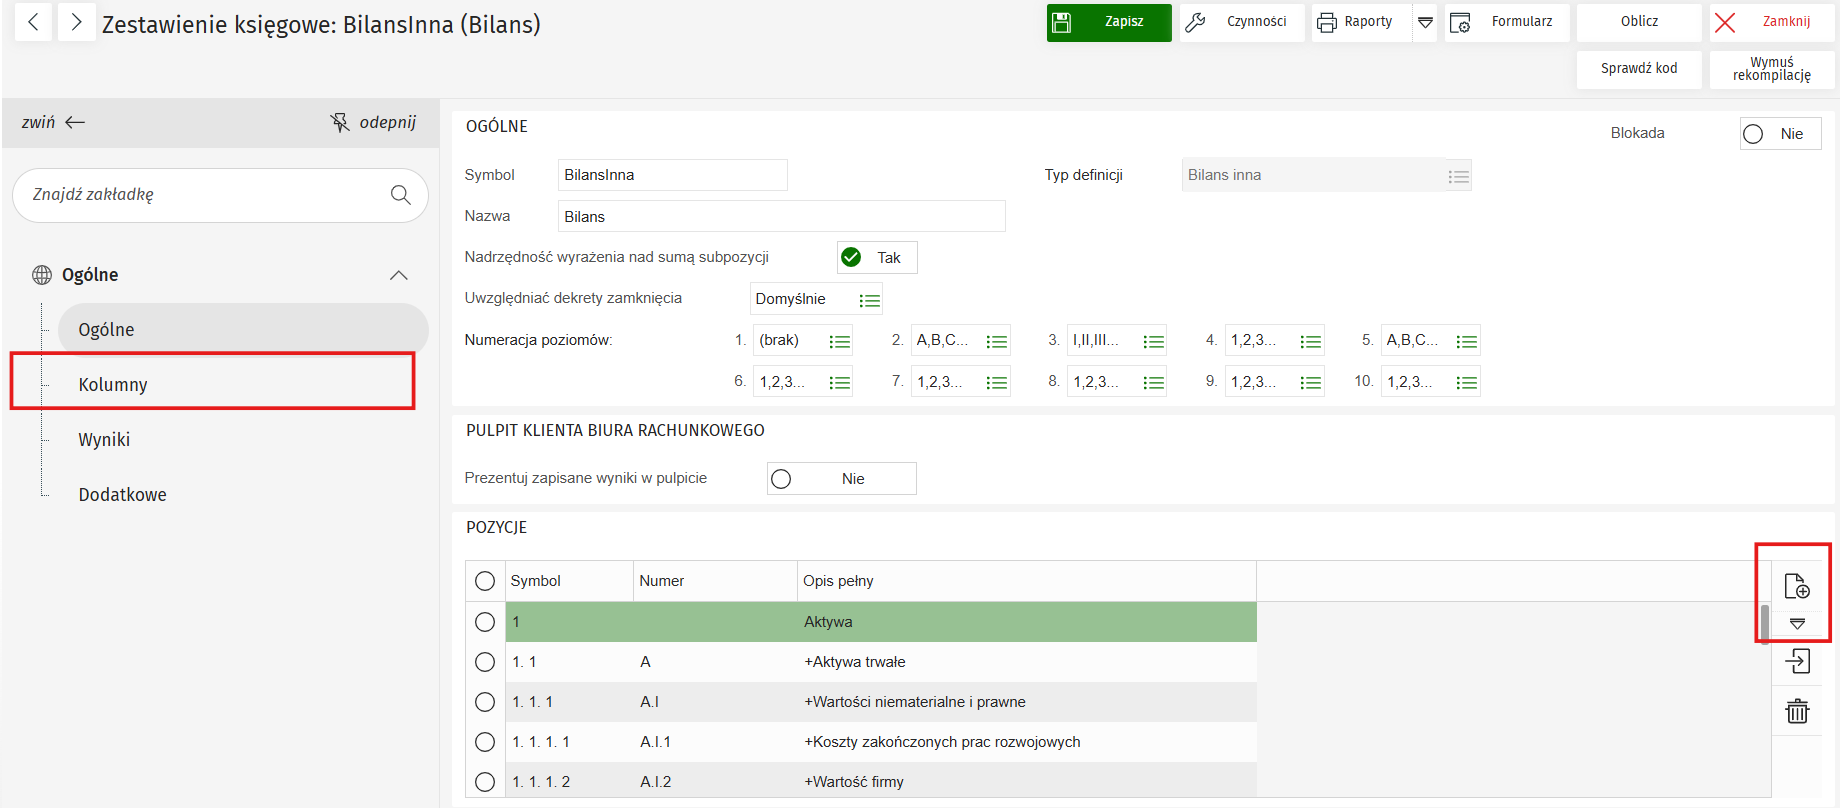Expand the Raporty dropdown arrow
Viewport: 1840px width, 808px height.
[1425, 22]
